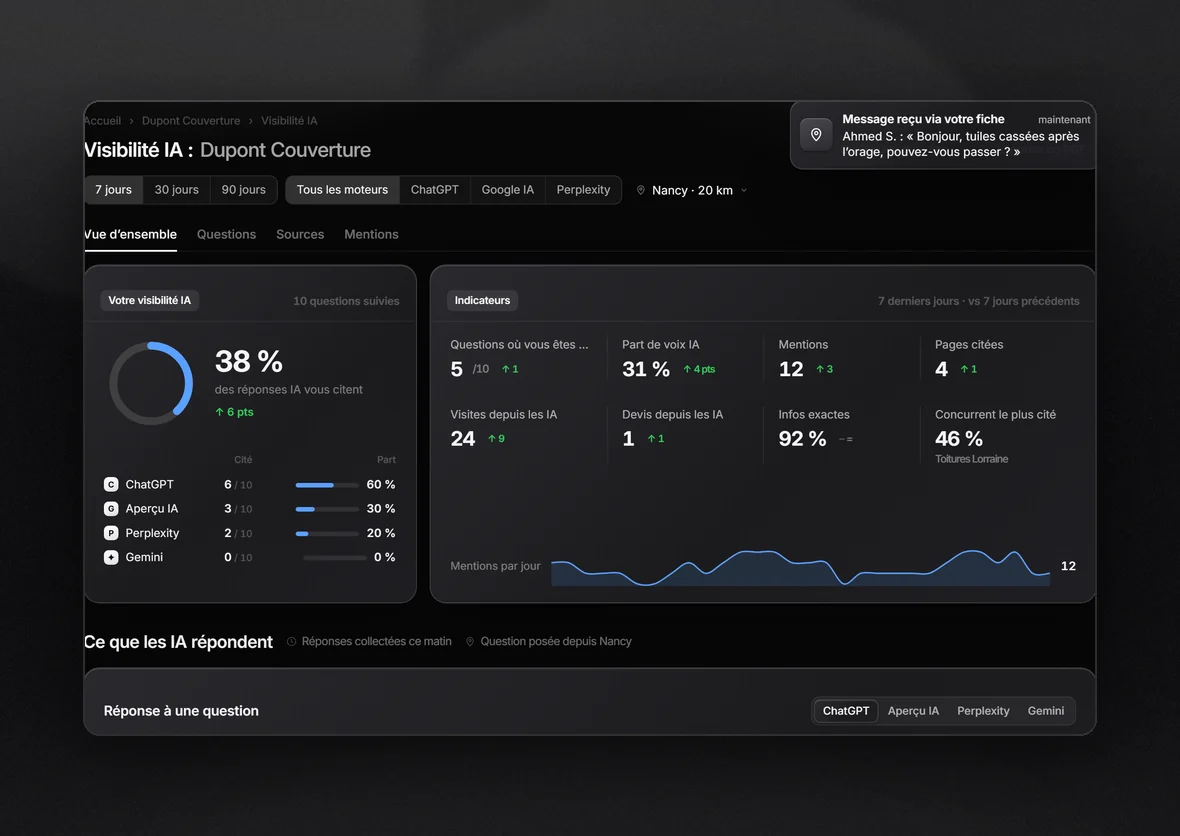Click the Infos exactes 92 % value

[802, 439]
